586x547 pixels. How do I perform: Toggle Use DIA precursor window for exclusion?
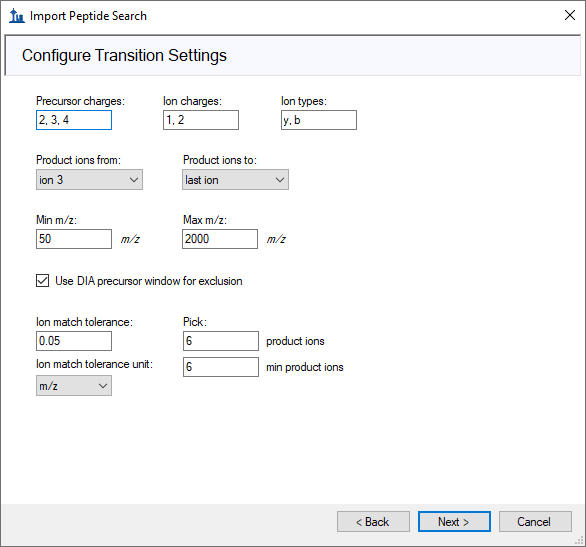click(x=43, y=281)
